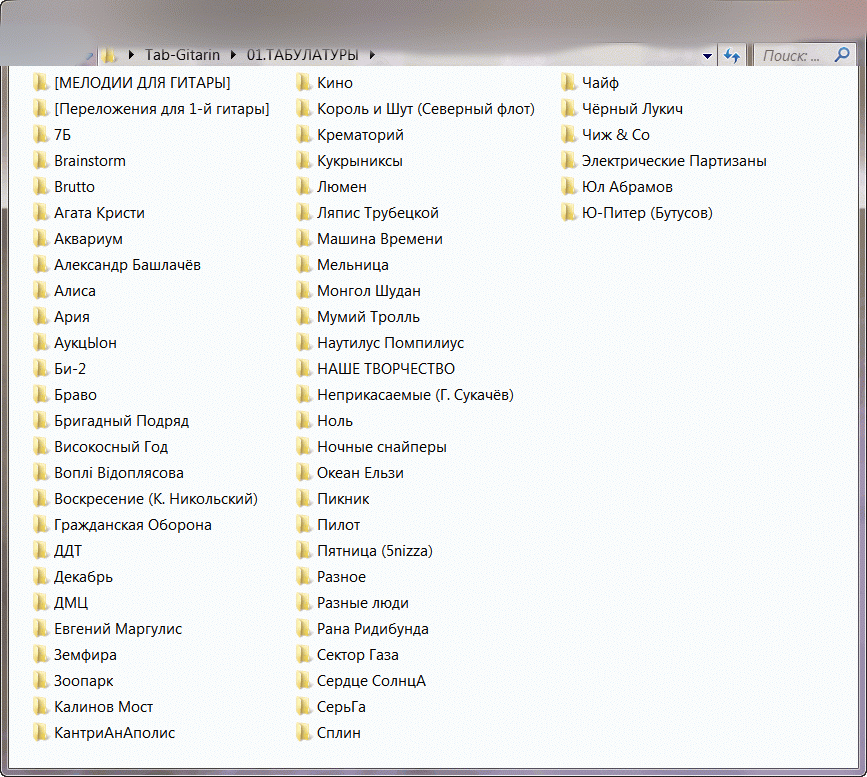Select the [МЕЛОДИИ ДЛЯ ГИТАРЫ] folder icon
Screen dimensions: 867x777
tap(40, 82)
